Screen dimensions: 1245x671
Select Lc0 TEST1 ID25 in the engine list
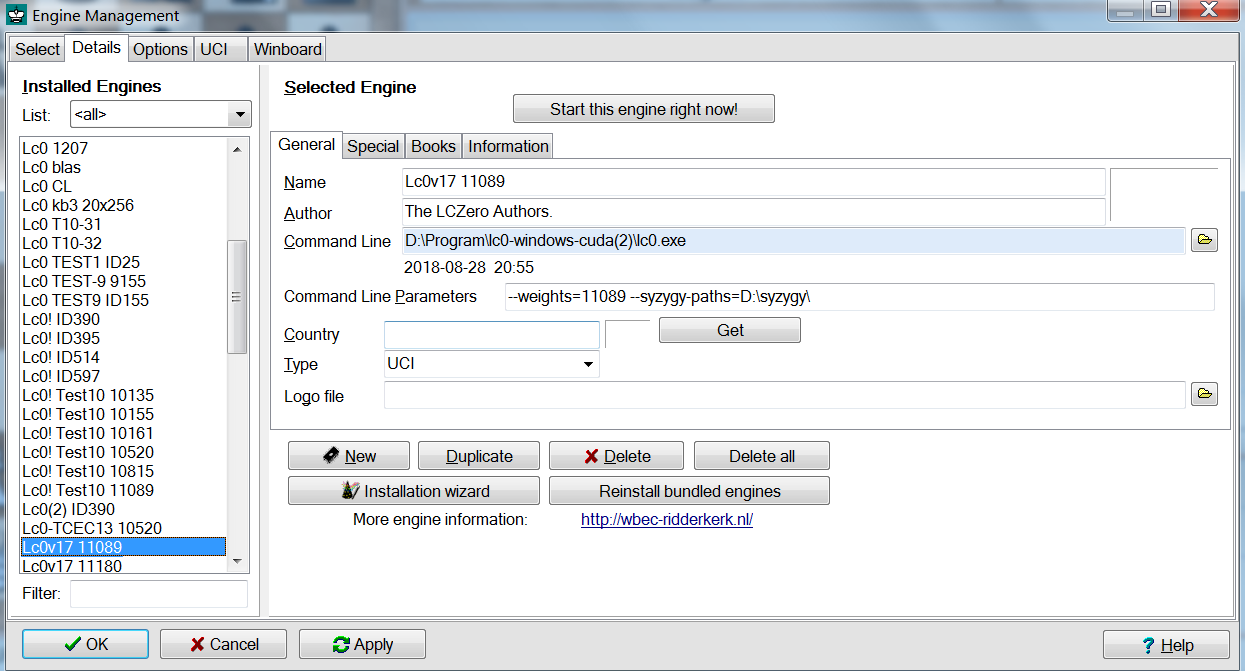coord(81,262)
